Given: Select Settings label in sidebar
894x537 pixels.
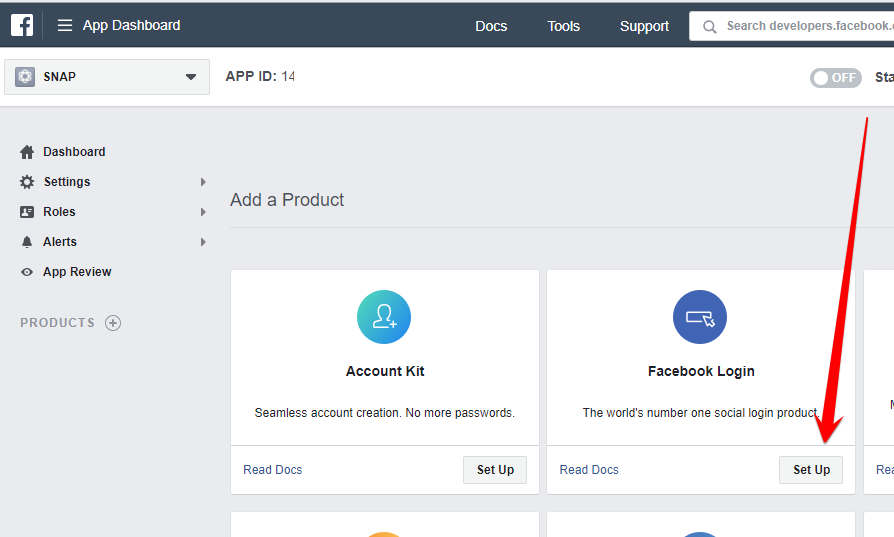Looking at the screenshot, I should click(67, 182).
